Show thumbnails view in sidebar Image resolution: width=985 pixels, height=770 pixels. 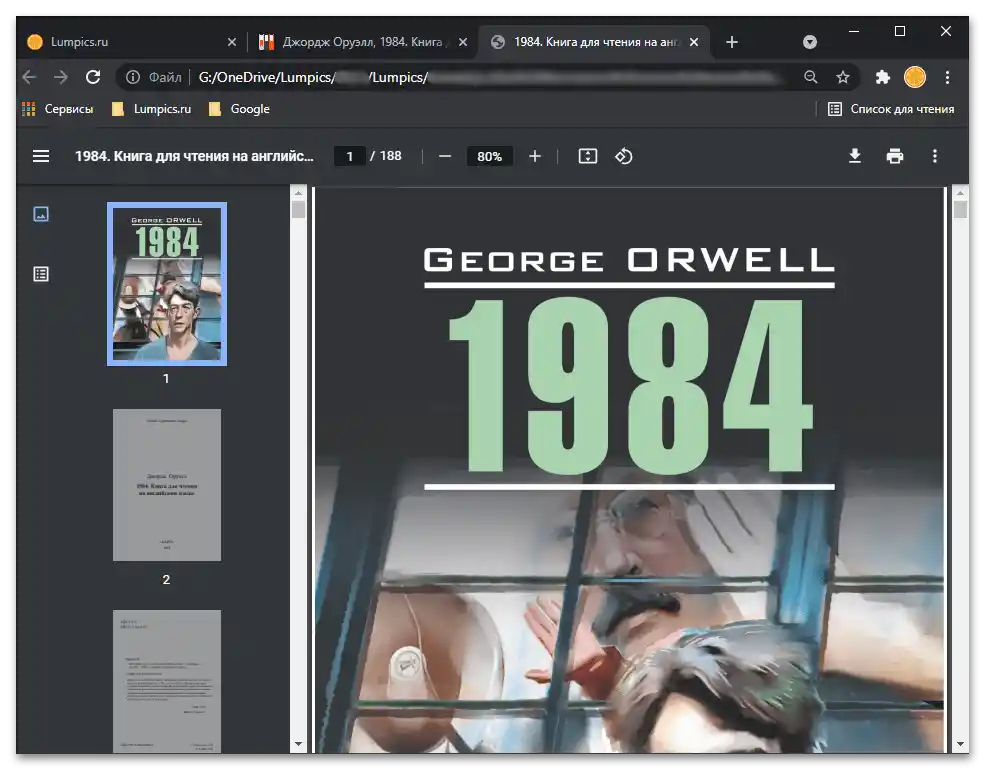(x=41, y=214)
